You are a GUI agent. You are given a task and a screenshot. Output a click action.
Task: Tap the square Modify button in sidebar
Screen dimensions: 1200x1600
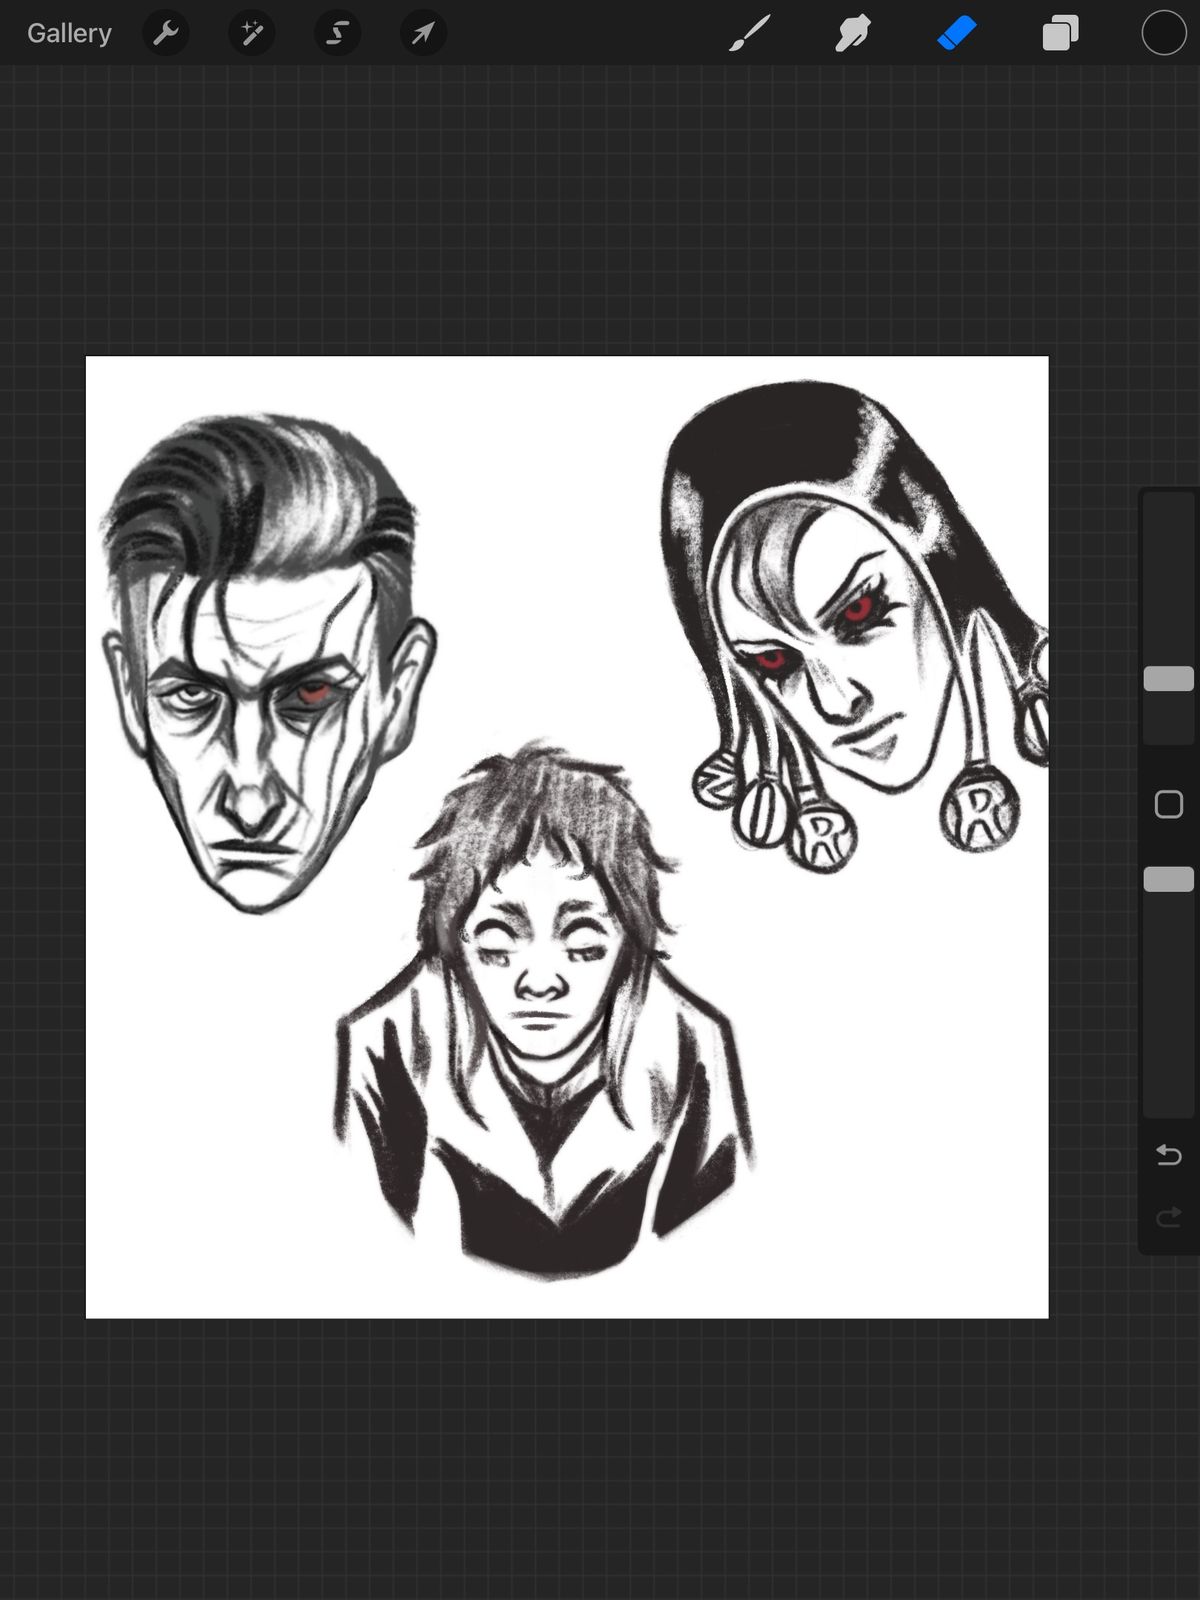1169,804
